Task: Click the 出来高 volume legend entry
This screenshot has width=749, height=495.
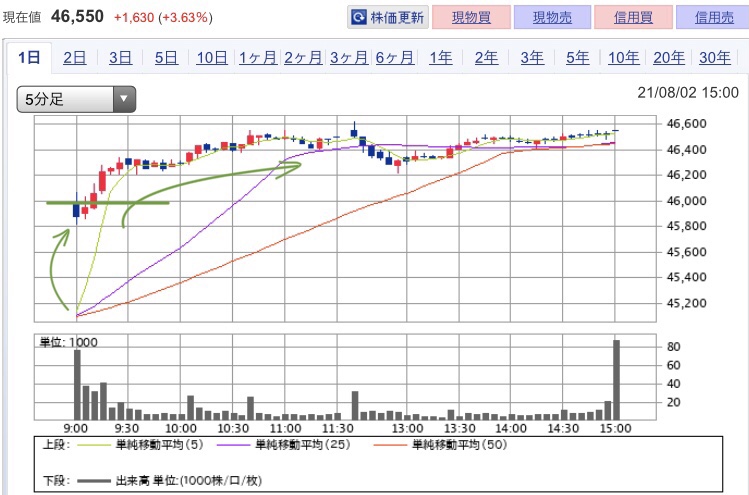Action: click(x=169, y=481)
